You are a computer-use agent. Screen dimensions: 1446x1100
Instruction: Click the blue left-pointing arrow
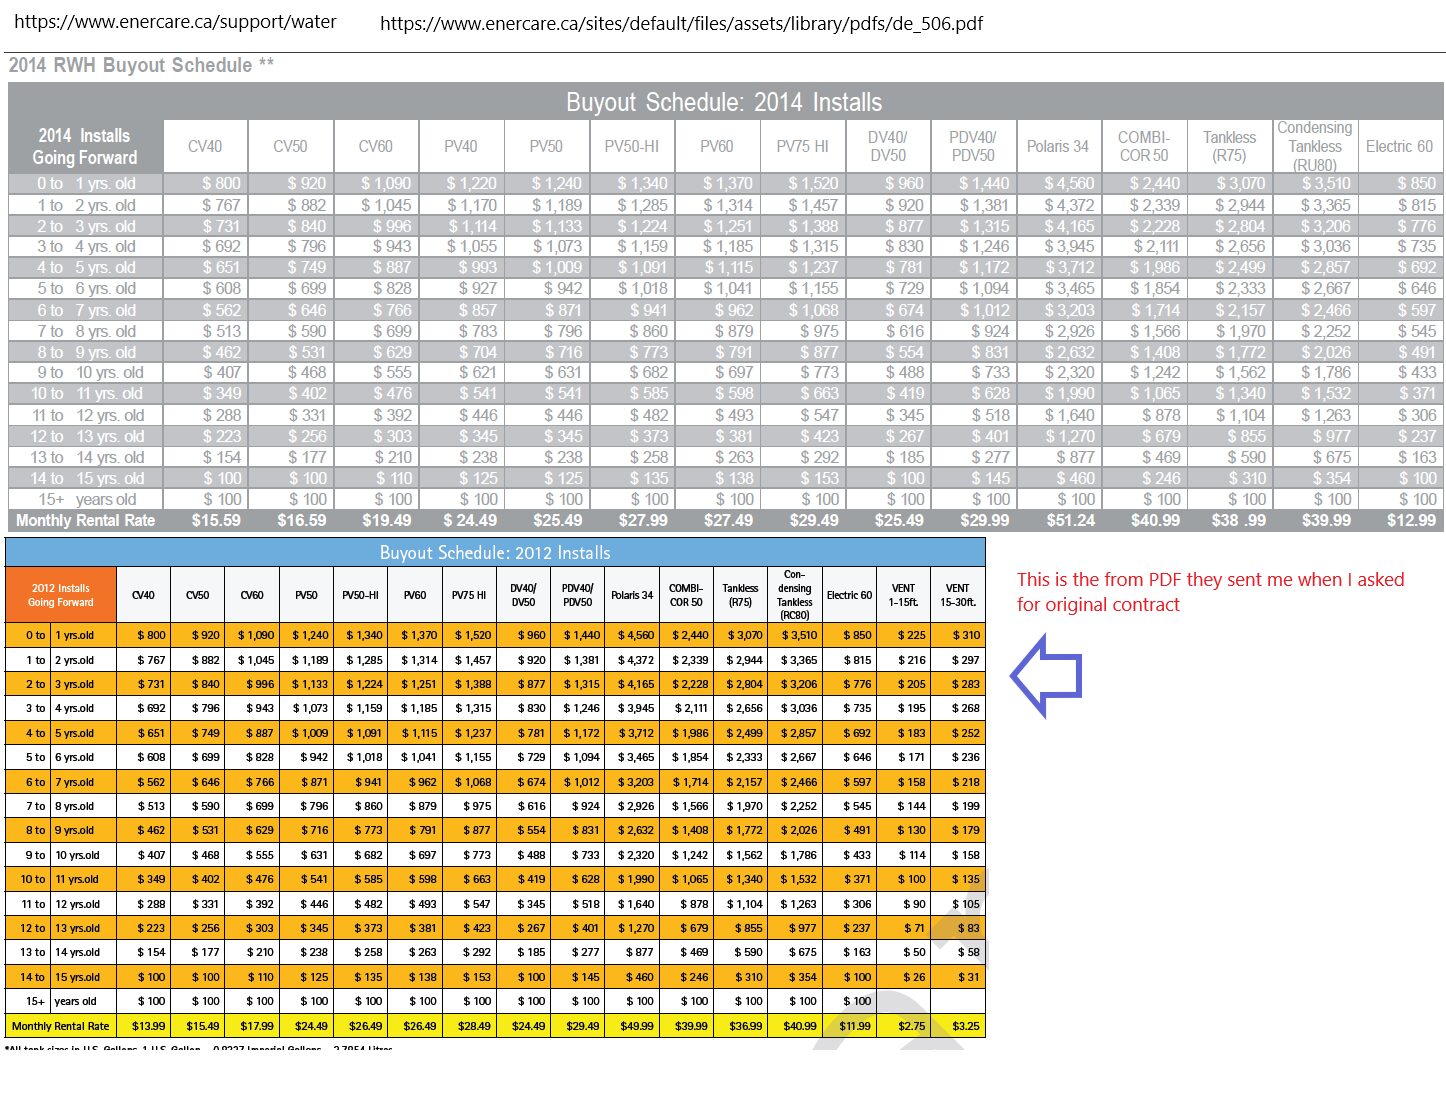pos(1046,676)
